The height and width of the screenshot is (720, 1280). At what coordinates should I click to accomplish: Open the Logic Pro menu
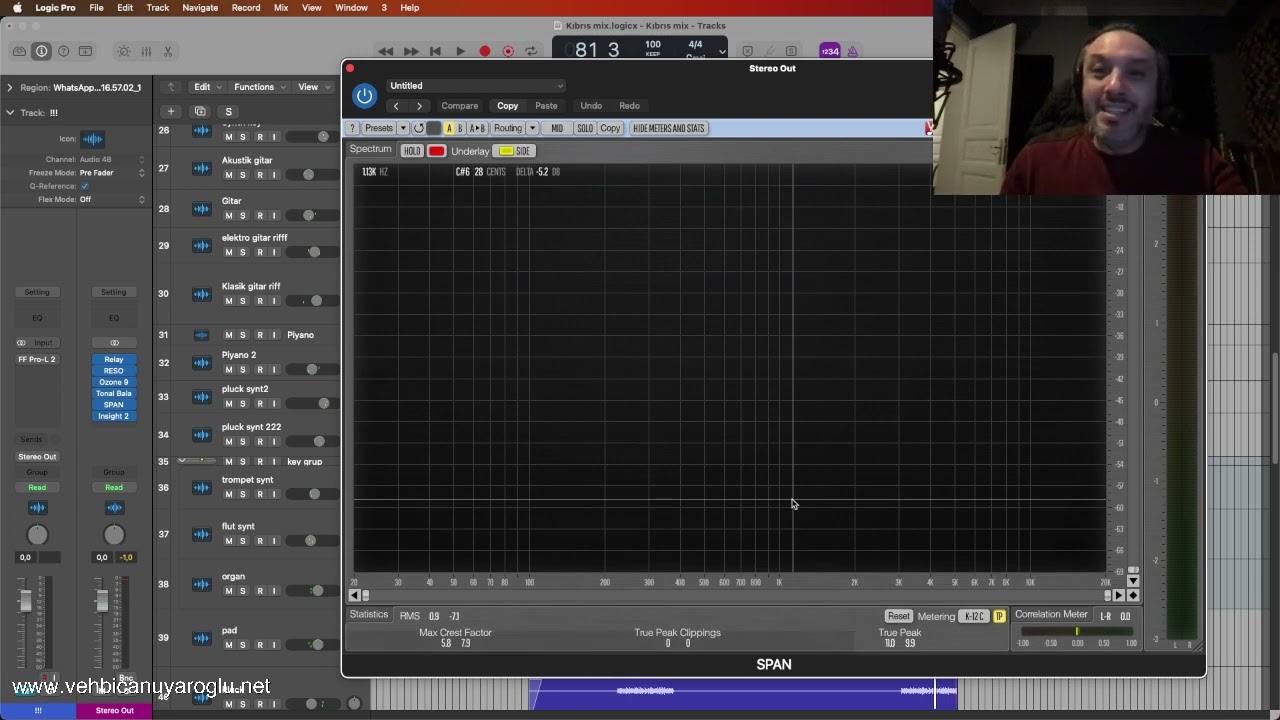coord(55,7)
